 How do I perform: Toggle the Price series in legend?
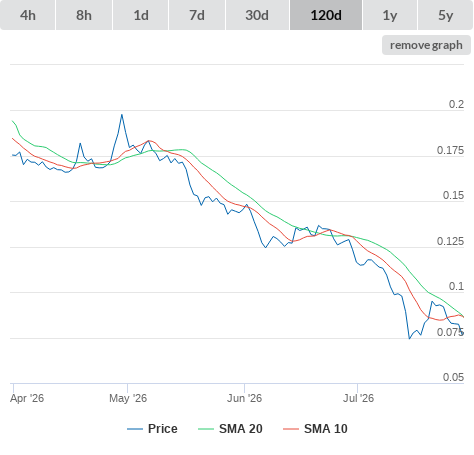coord(162,429)
